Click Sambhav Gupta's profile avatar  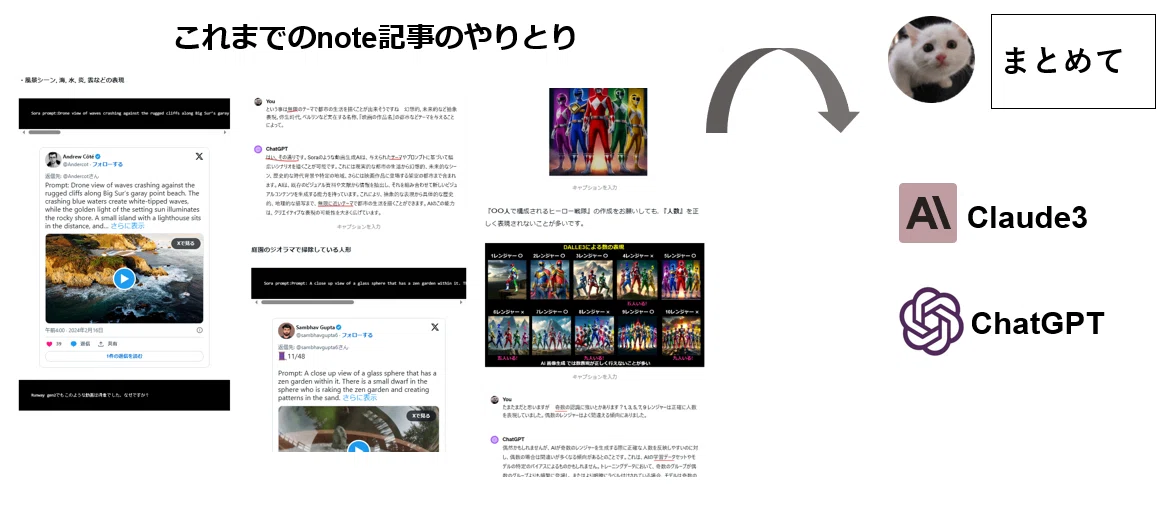[x=286, y=331]
